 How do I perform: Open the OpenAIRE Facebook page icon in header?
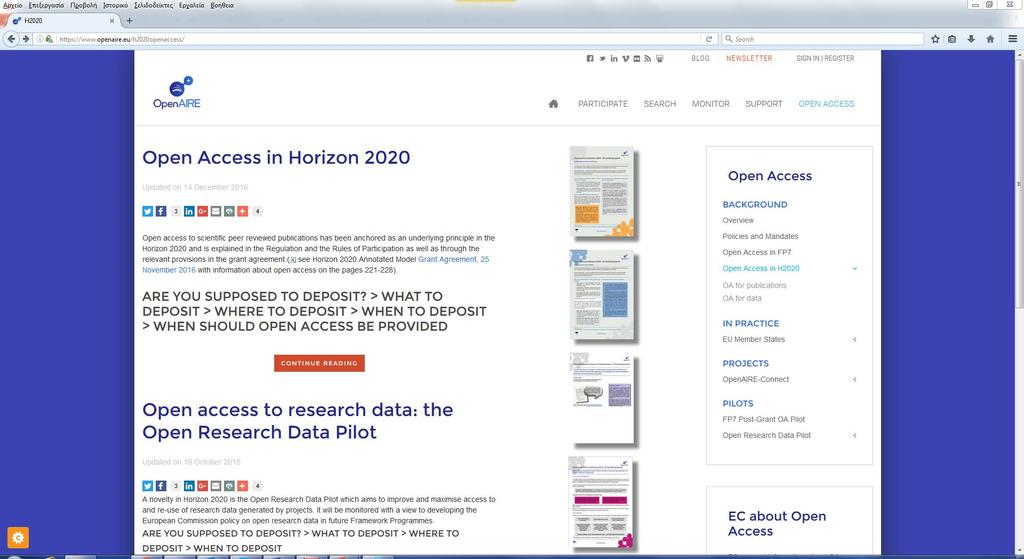[590, 59]
